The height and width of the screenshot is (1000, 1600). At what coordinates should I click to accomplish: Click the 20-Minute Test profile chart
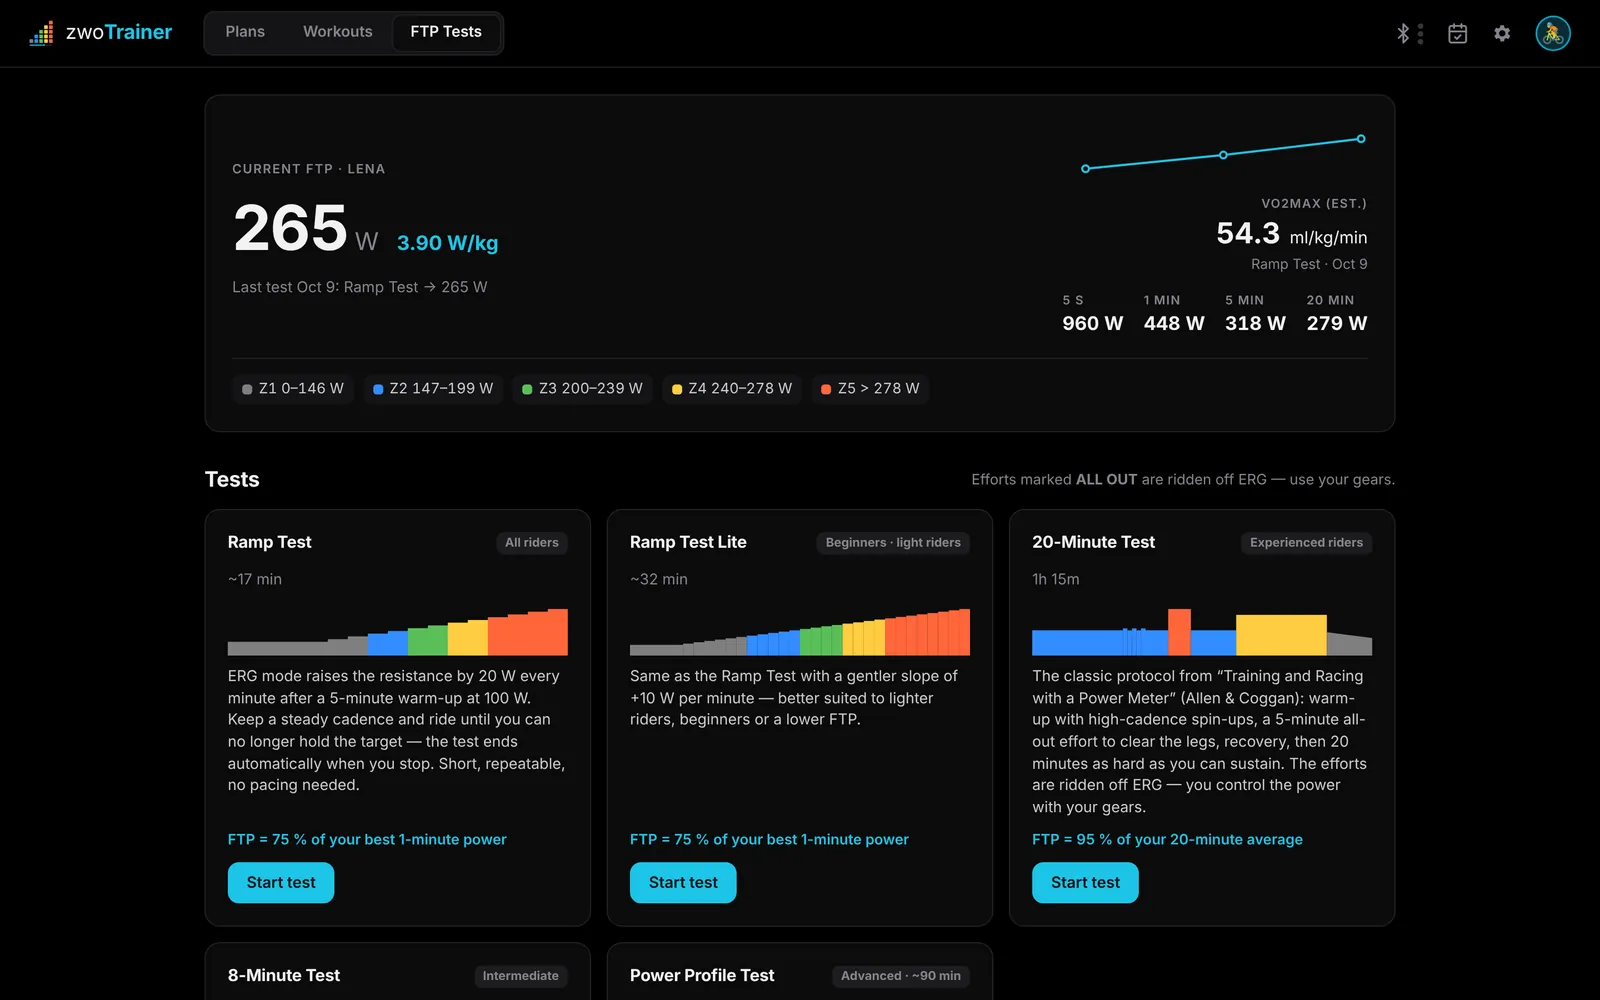[1202, 632]
